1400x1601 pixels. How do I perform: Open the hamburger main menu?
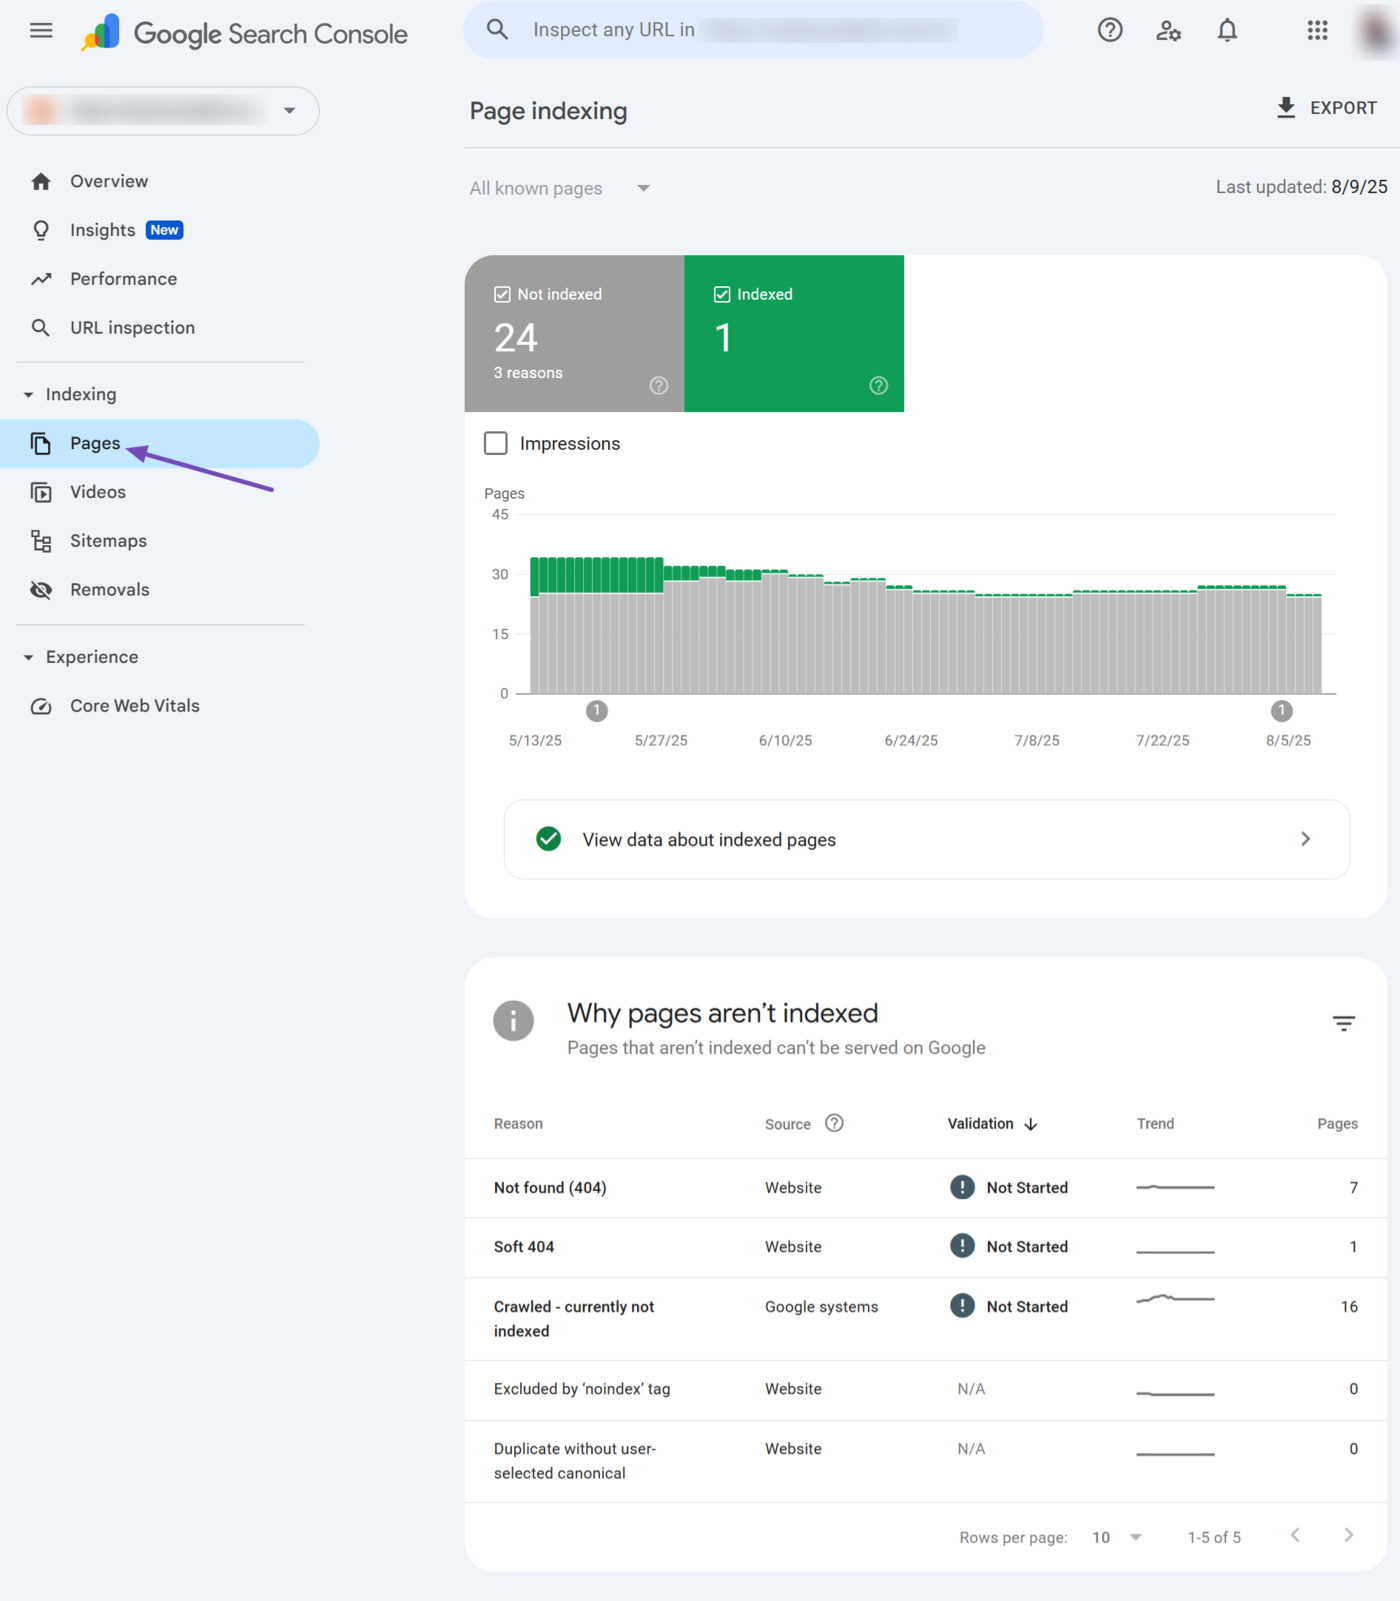click(x=41, y=30)
